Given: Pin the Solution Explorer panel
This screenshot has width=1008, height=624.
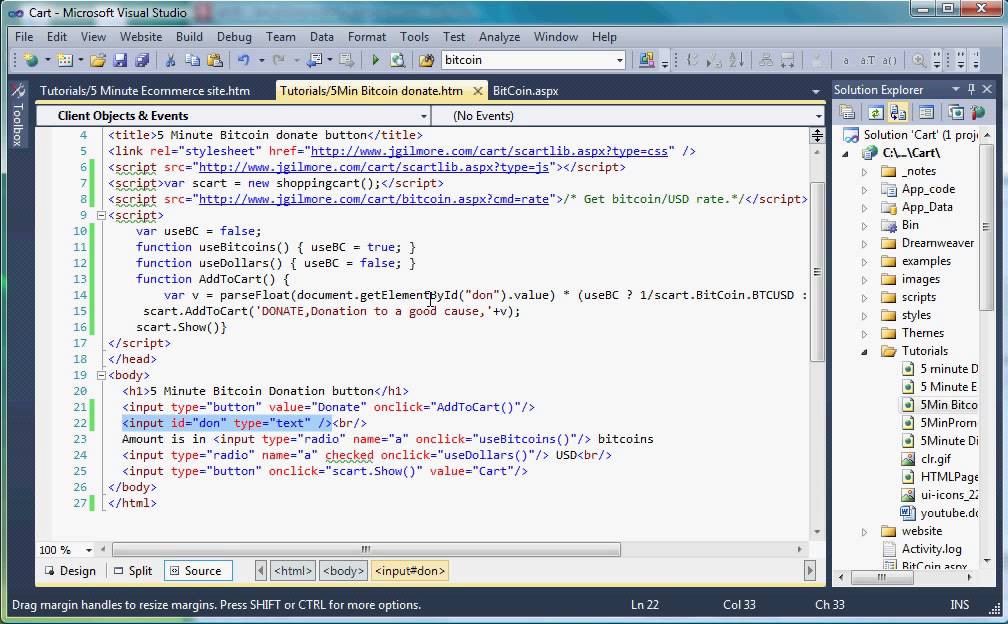Looking at the screenshot, I should (971, 89).
